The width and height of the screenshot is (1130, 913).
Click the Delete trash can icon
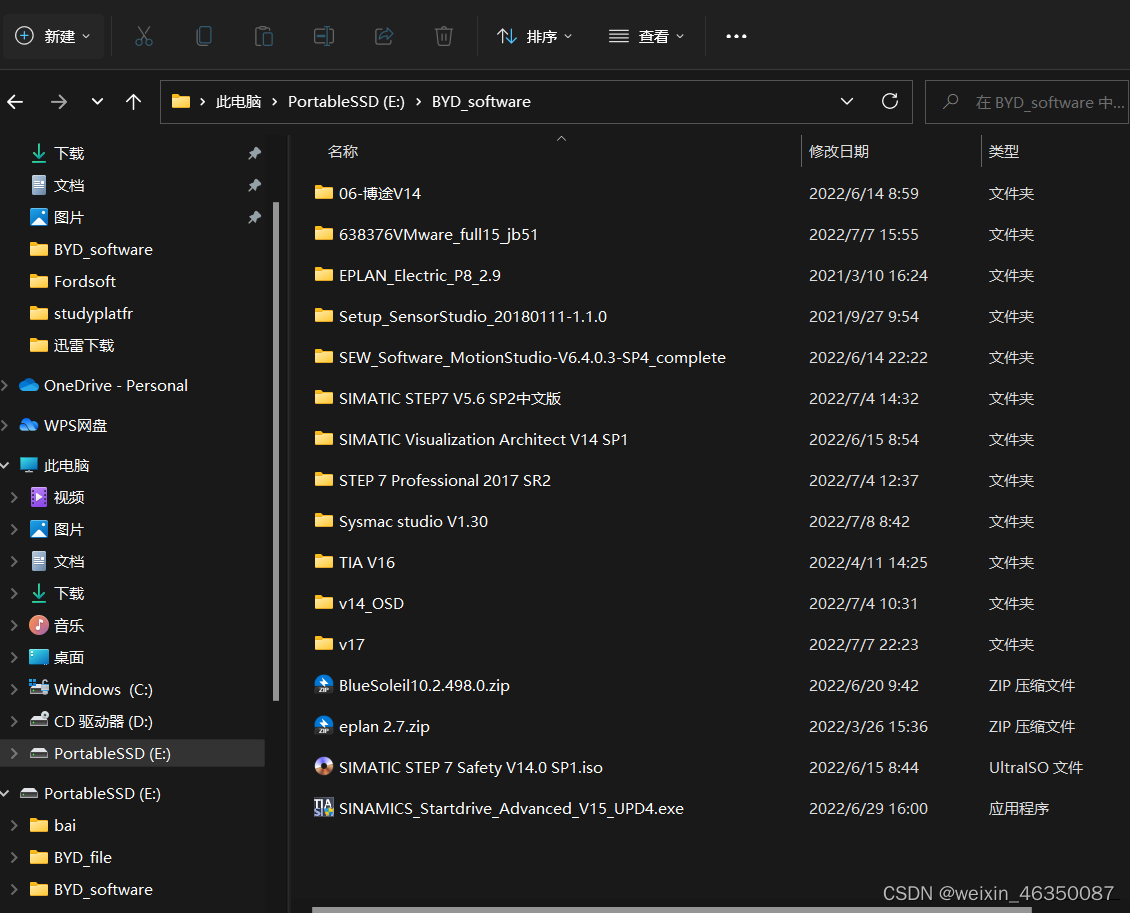tap(444, 36)
